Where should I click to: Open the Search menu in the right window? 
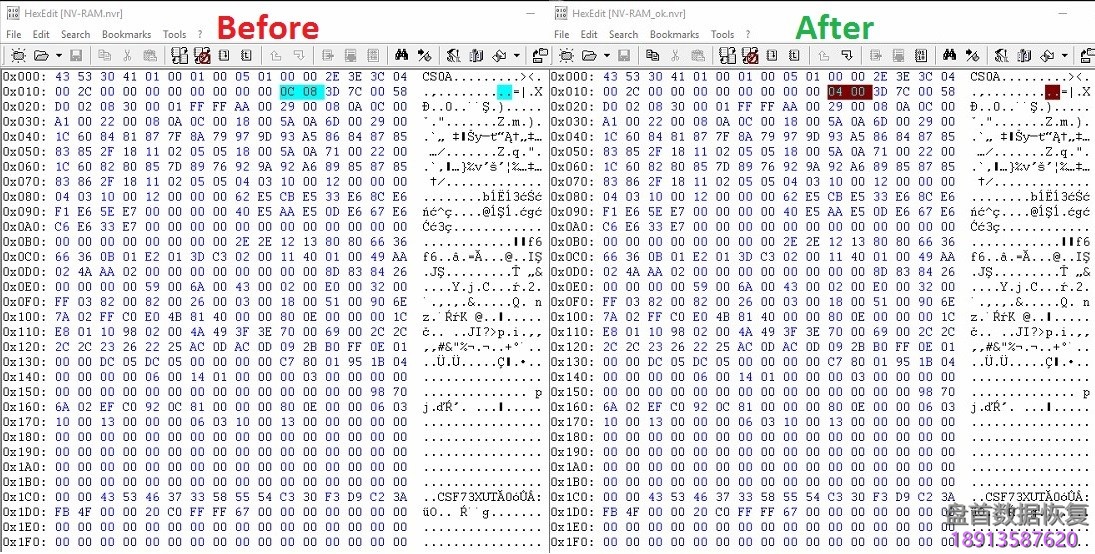(x=623, y=34)
